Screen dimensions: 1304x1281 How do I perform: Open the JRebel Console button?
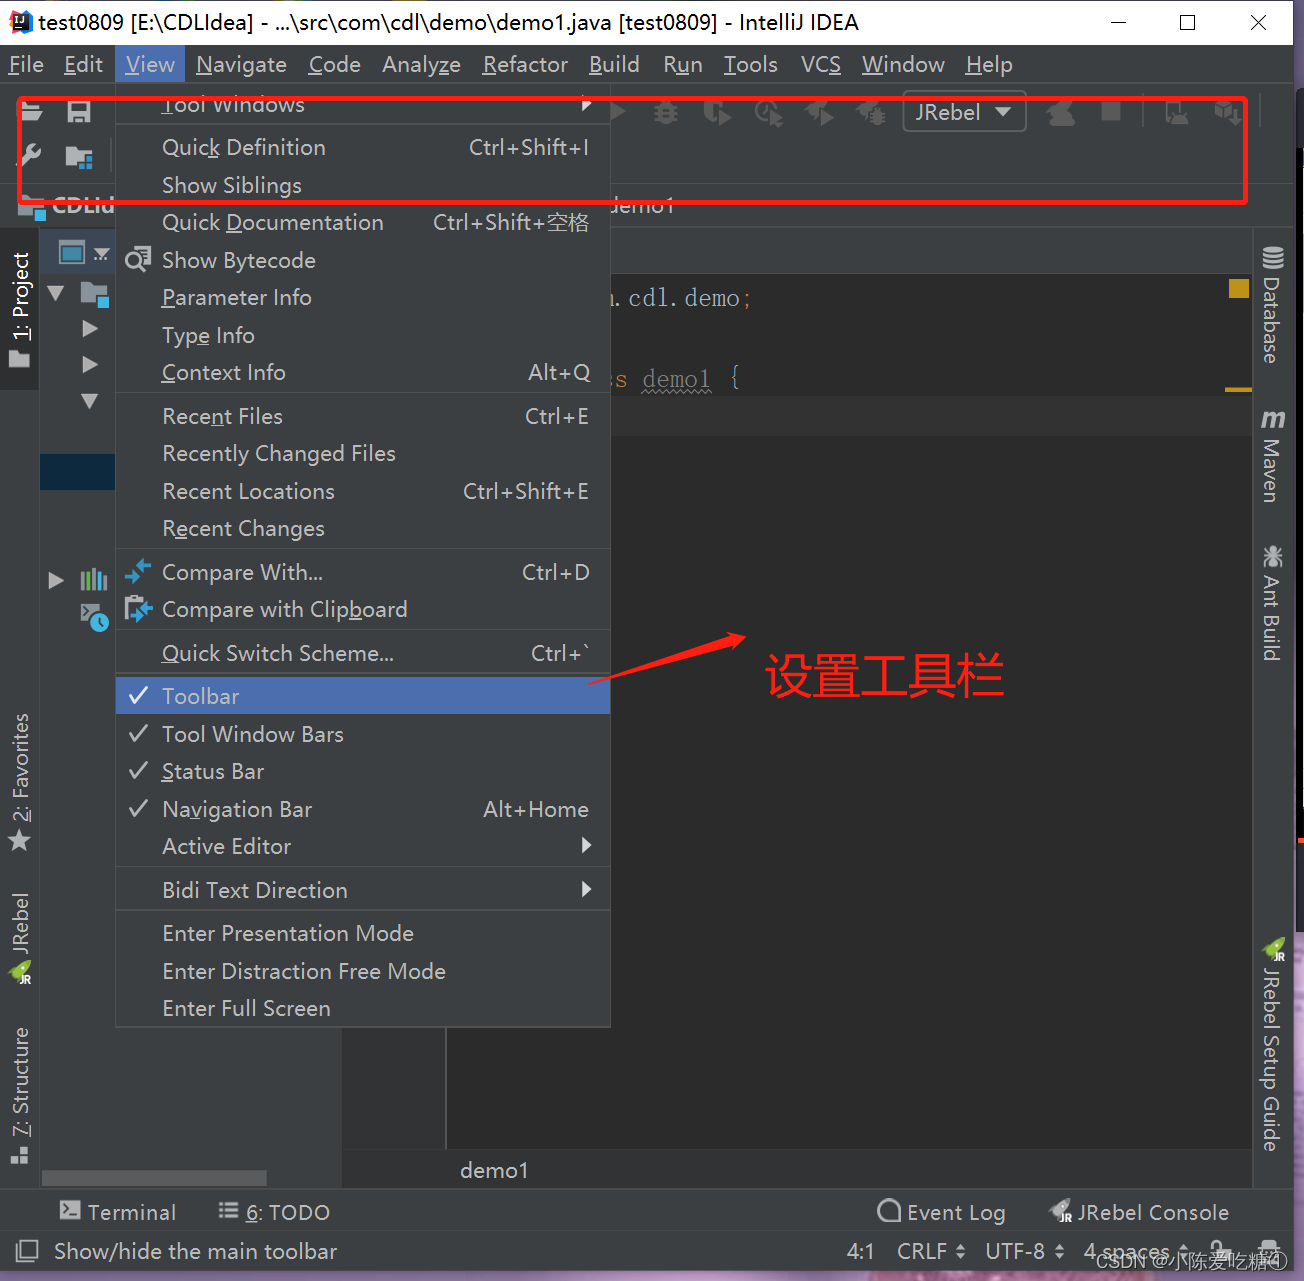tap(1139, 1212)
